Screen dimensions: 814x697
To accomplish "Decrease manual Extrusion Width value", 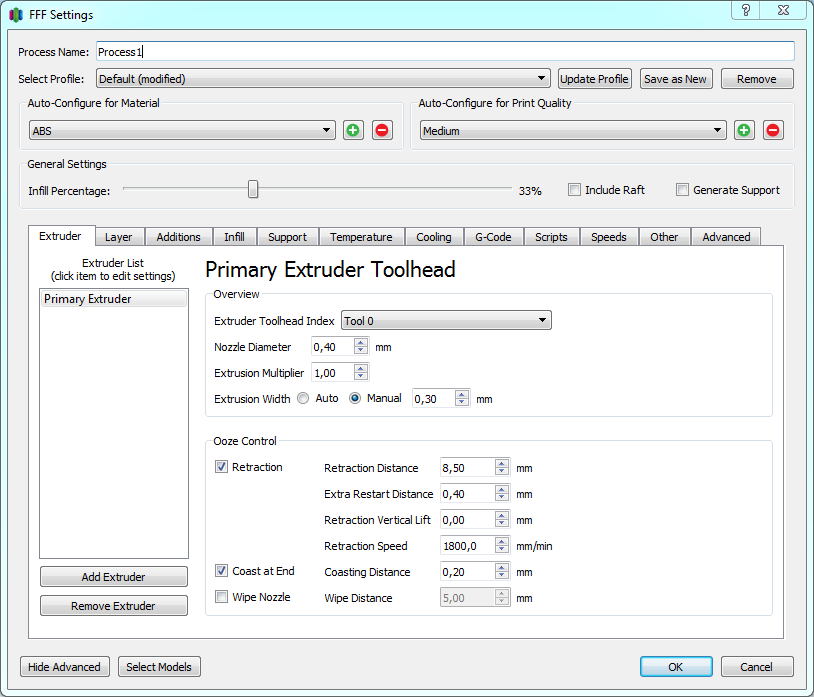I will pyautogui.click(x=462, y=403).
